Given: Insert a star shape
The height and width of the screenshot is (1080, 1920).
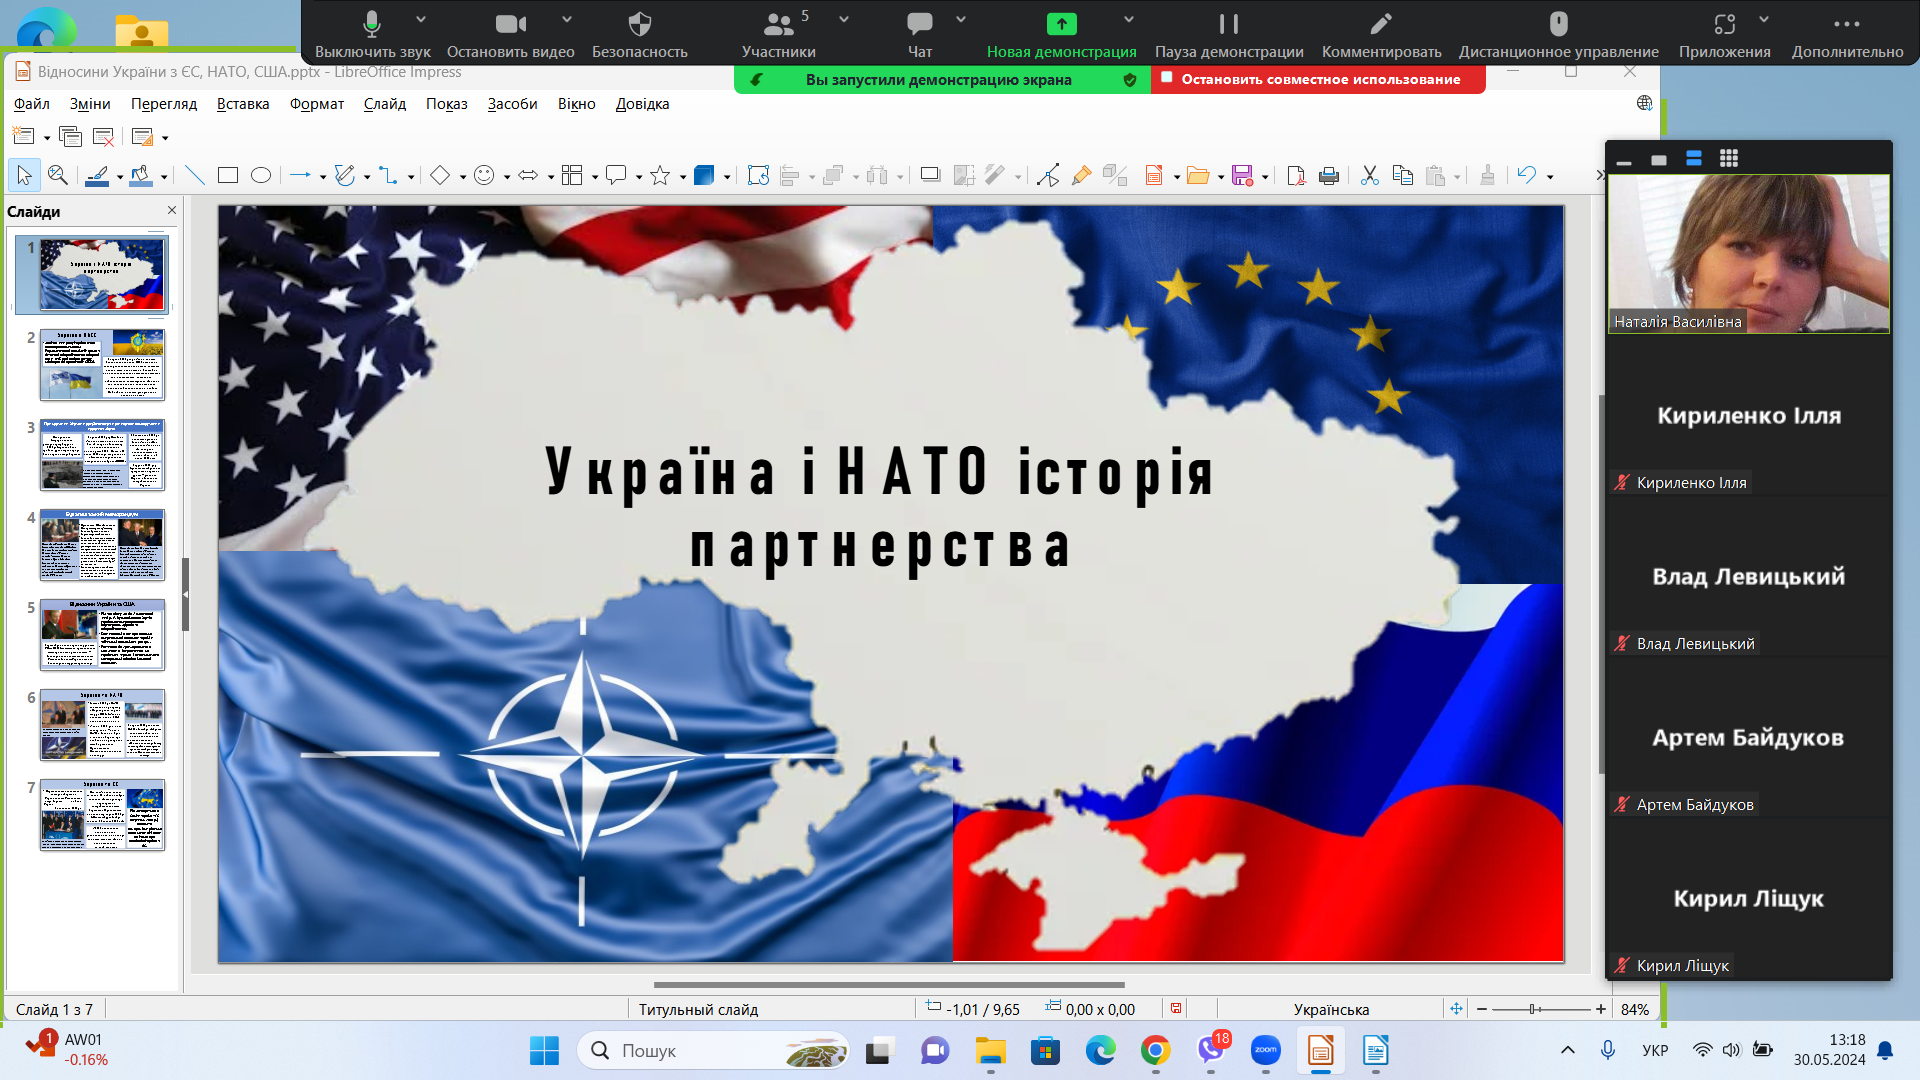Looking at the screenshot, I should 660,176.
